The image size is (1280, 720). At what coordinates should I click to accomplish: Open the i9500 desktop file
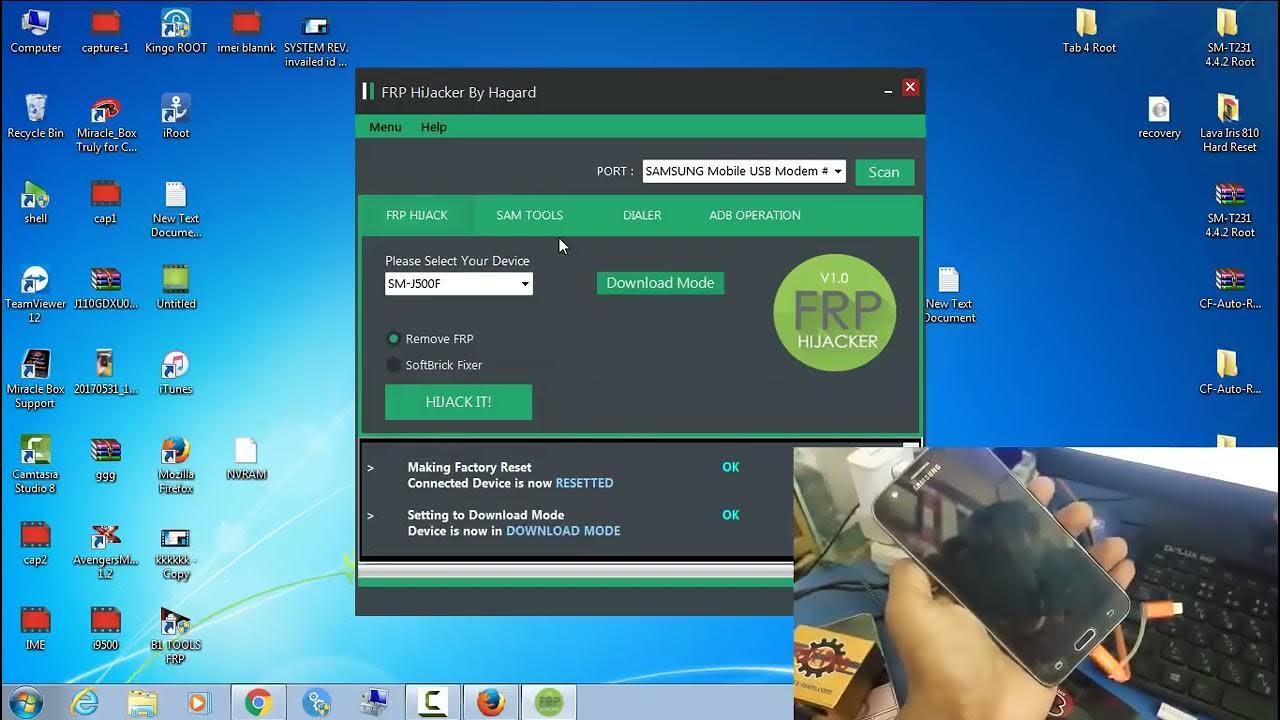[105, 628]
